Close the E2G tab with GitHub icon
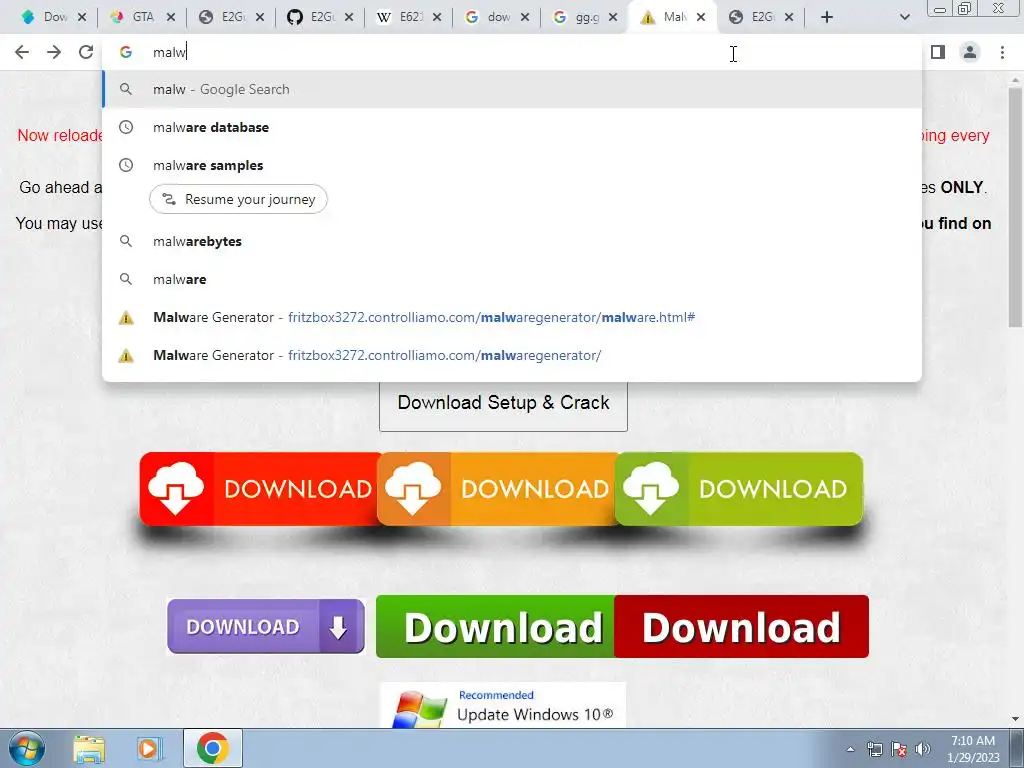The width and height of the screenshot is (1024, 768). coord(349,18)
